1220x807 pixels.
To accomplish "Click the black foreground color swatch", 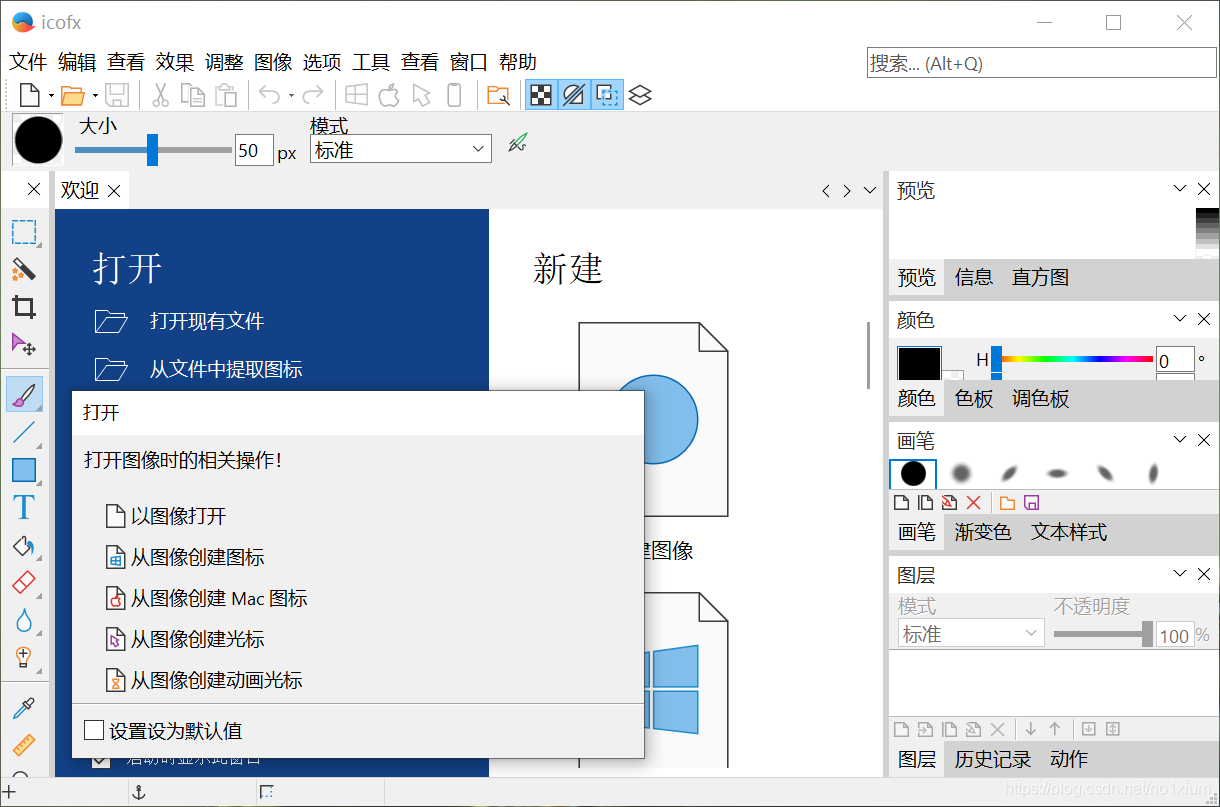I will pos(919,364).
